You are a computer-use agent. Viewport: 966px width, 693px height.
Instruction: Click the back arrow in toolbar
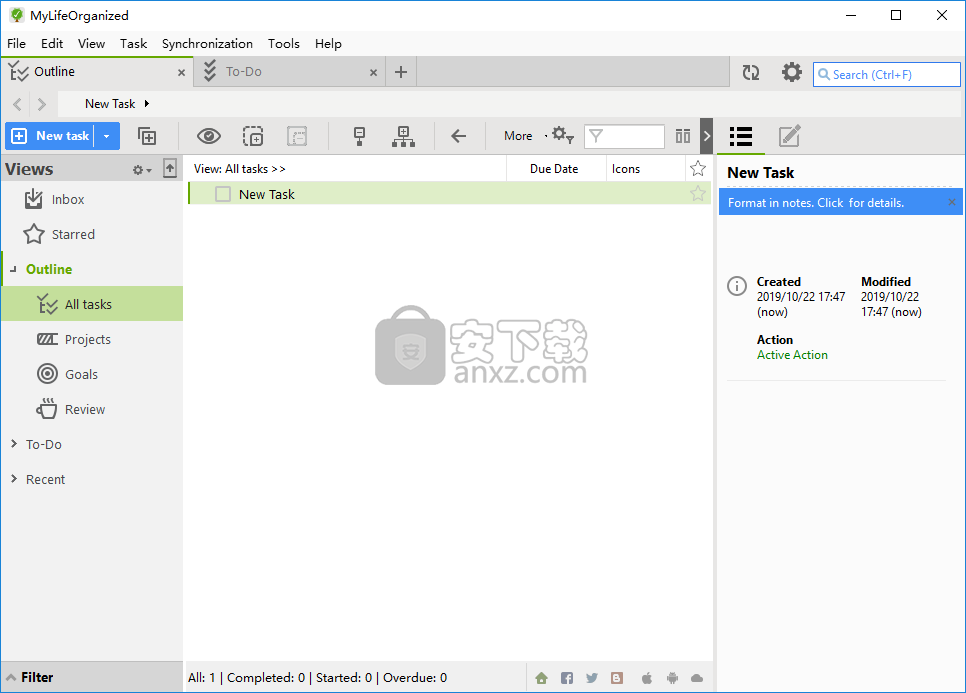click(x=458, y=136)
